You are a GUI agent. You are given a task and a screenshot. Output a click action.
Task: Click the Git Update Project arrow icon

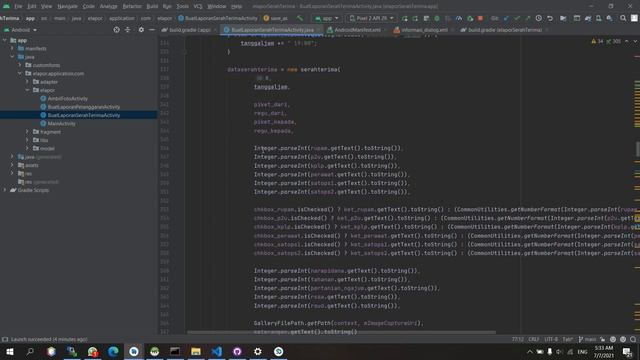[x=506, y=18]
